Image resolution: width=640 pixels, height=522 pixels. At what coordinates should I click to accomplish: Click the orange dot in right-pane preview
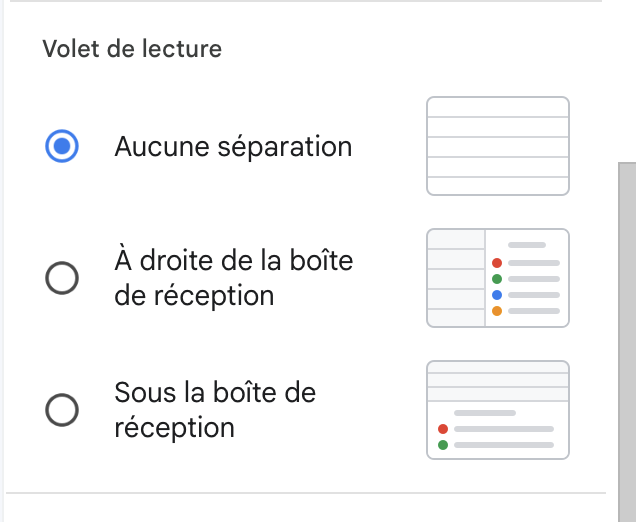pyautogui.click(x=497, y=311)
